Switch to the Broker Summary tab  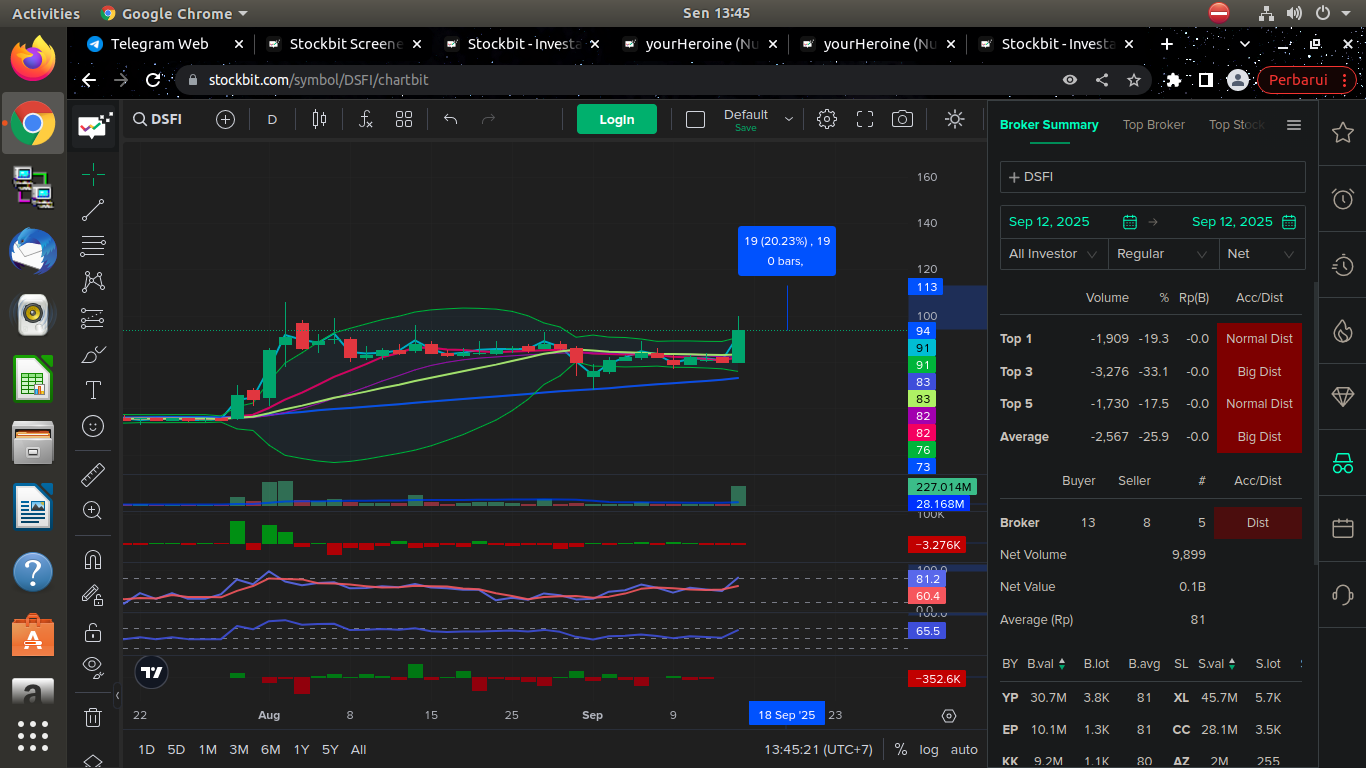click(1049, 125)
